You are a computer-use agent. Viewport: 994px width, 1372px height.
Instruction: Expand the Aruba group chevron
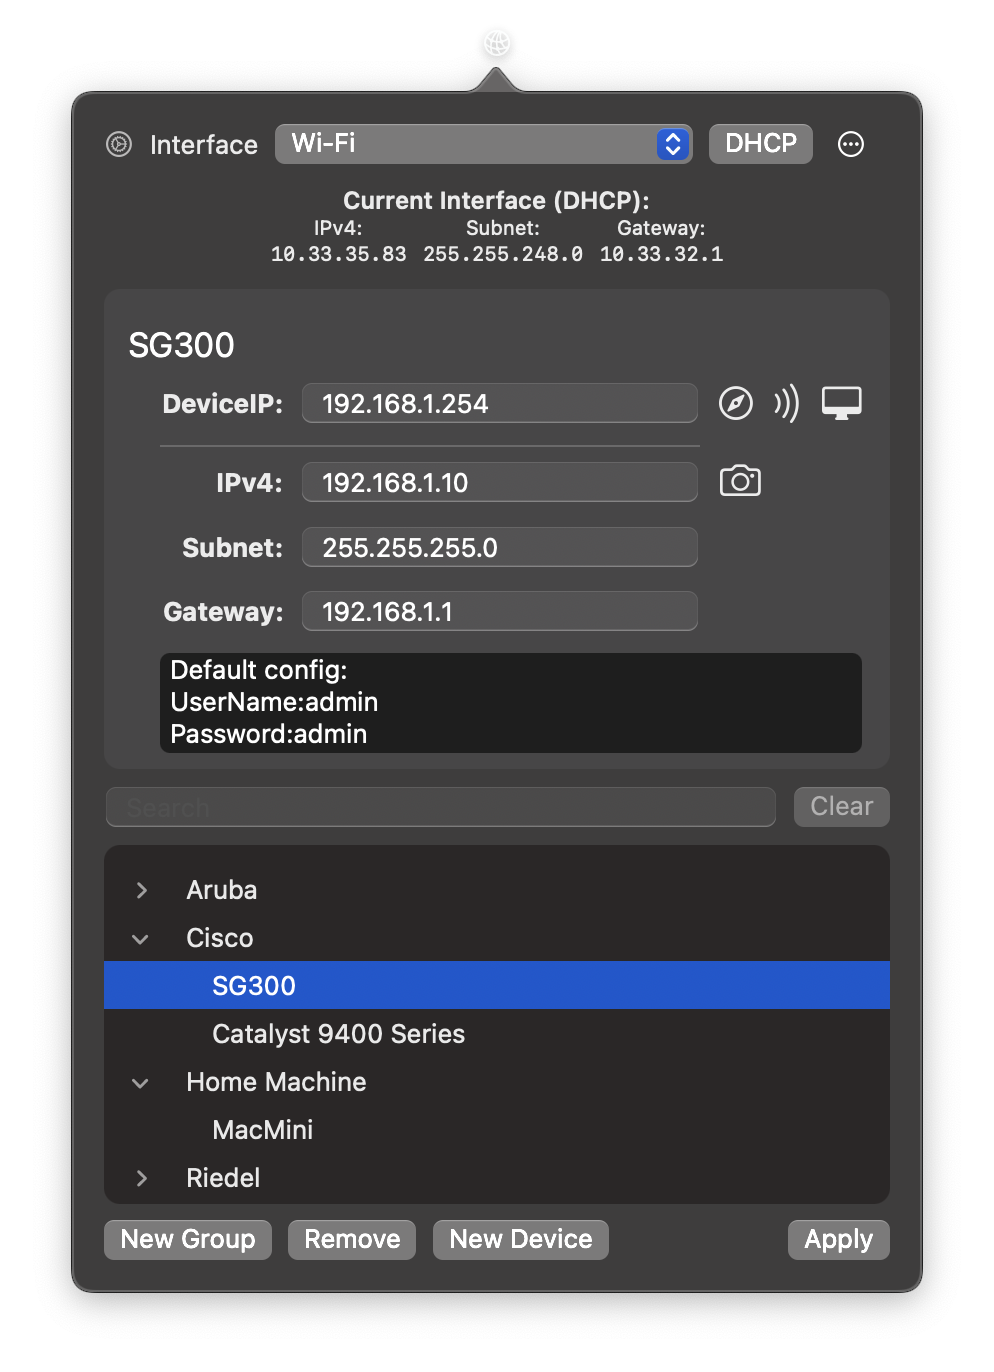[x=141, y=890]
